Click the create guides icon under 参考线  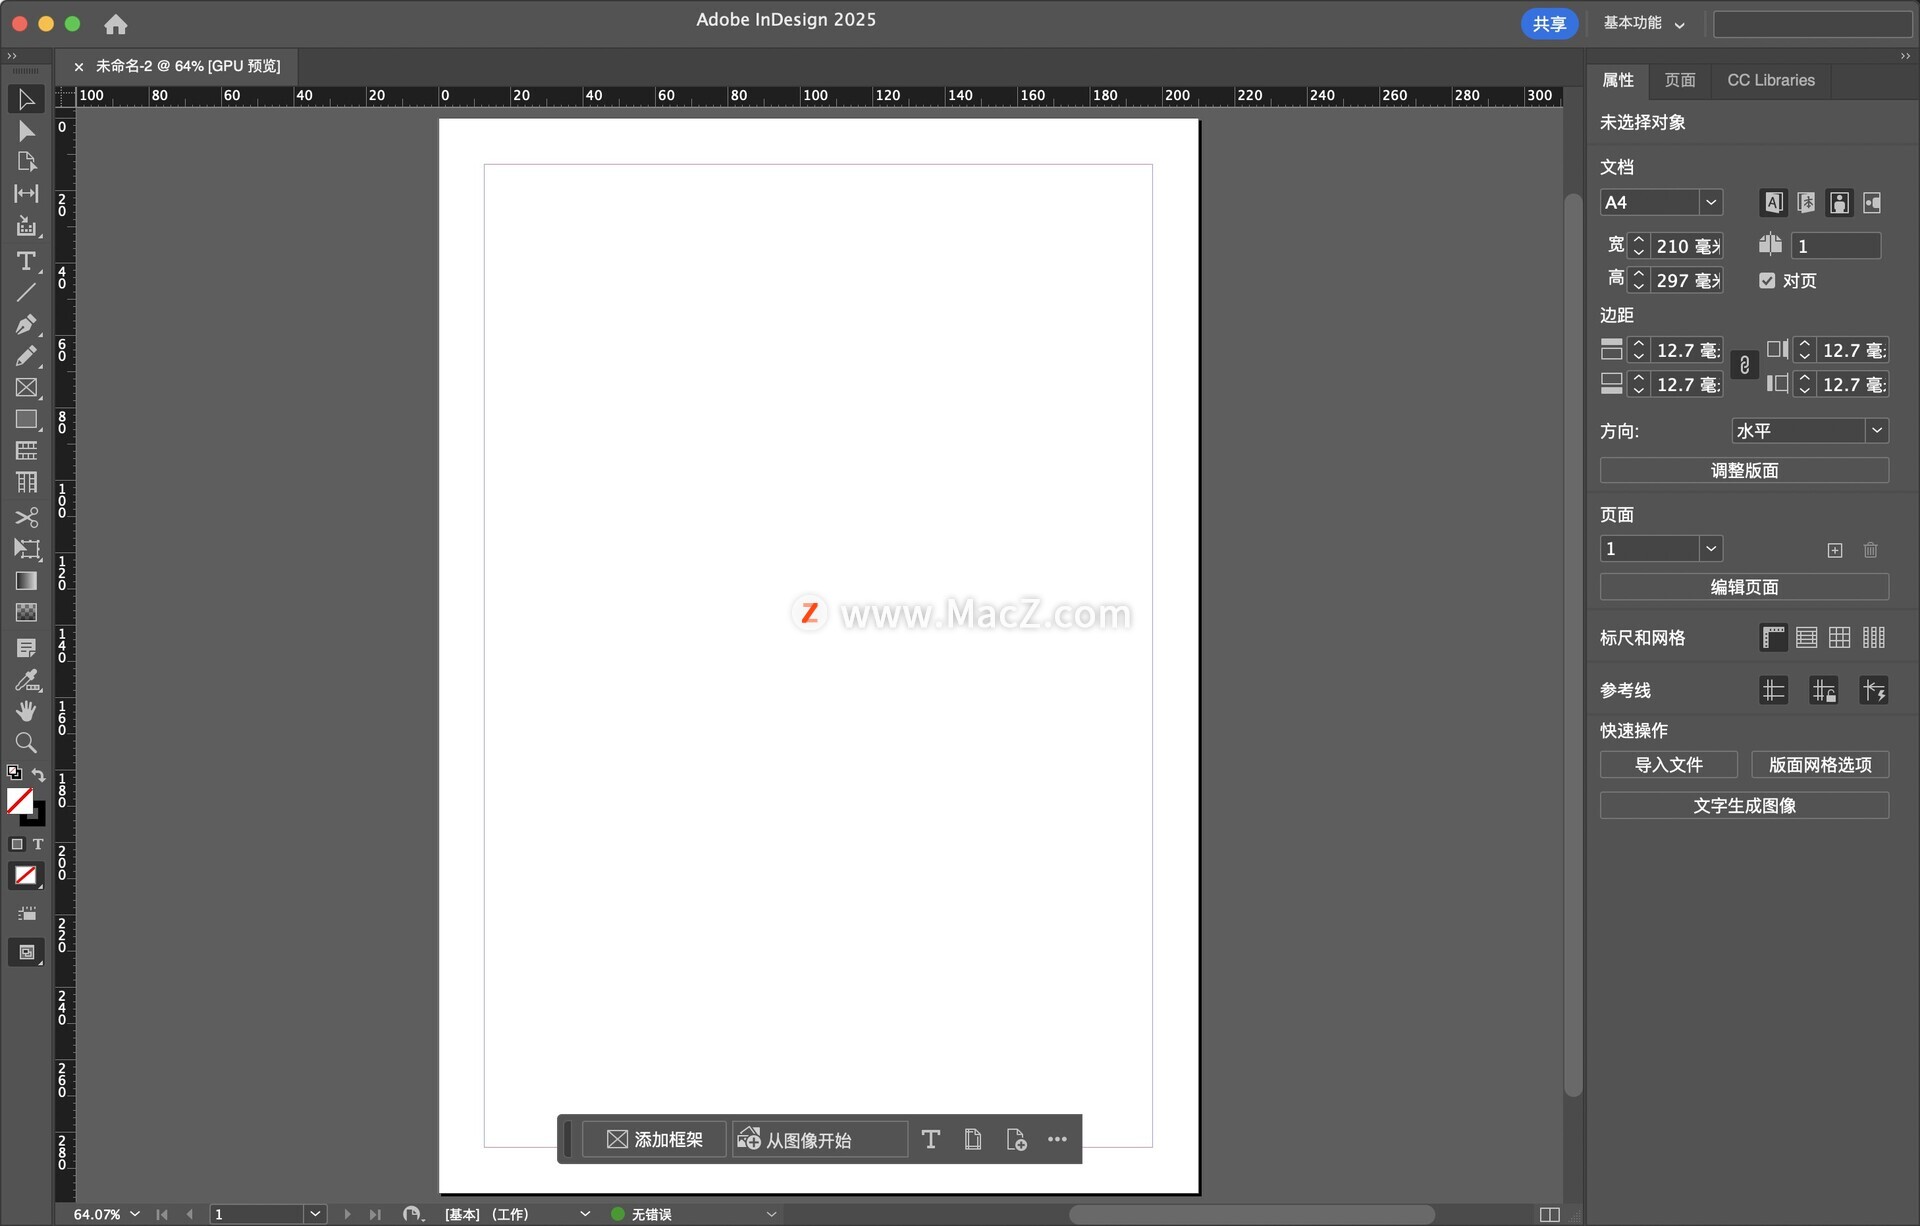[x=1773, y=690]
